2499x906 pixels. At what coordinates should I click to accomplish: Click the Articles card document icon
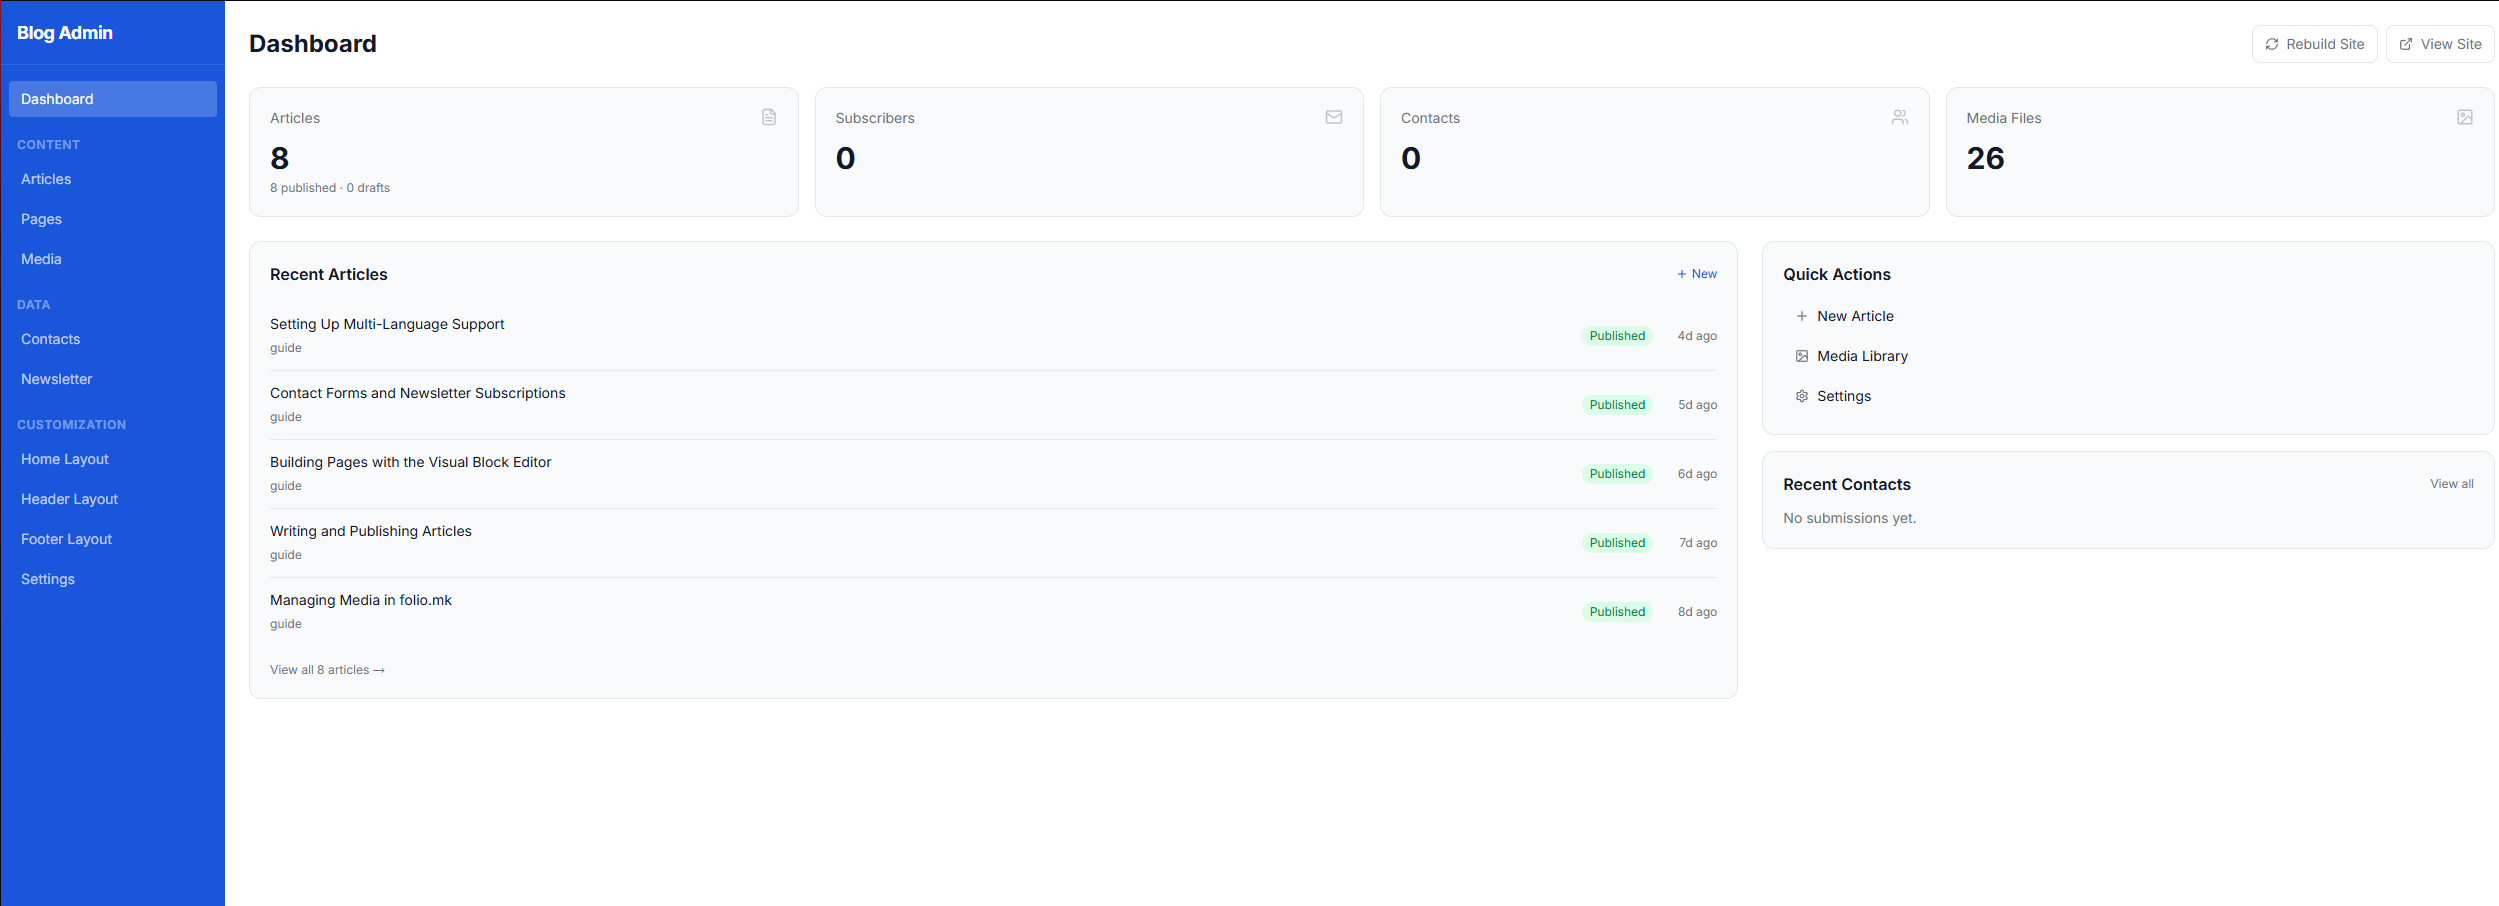click(769, 117)
